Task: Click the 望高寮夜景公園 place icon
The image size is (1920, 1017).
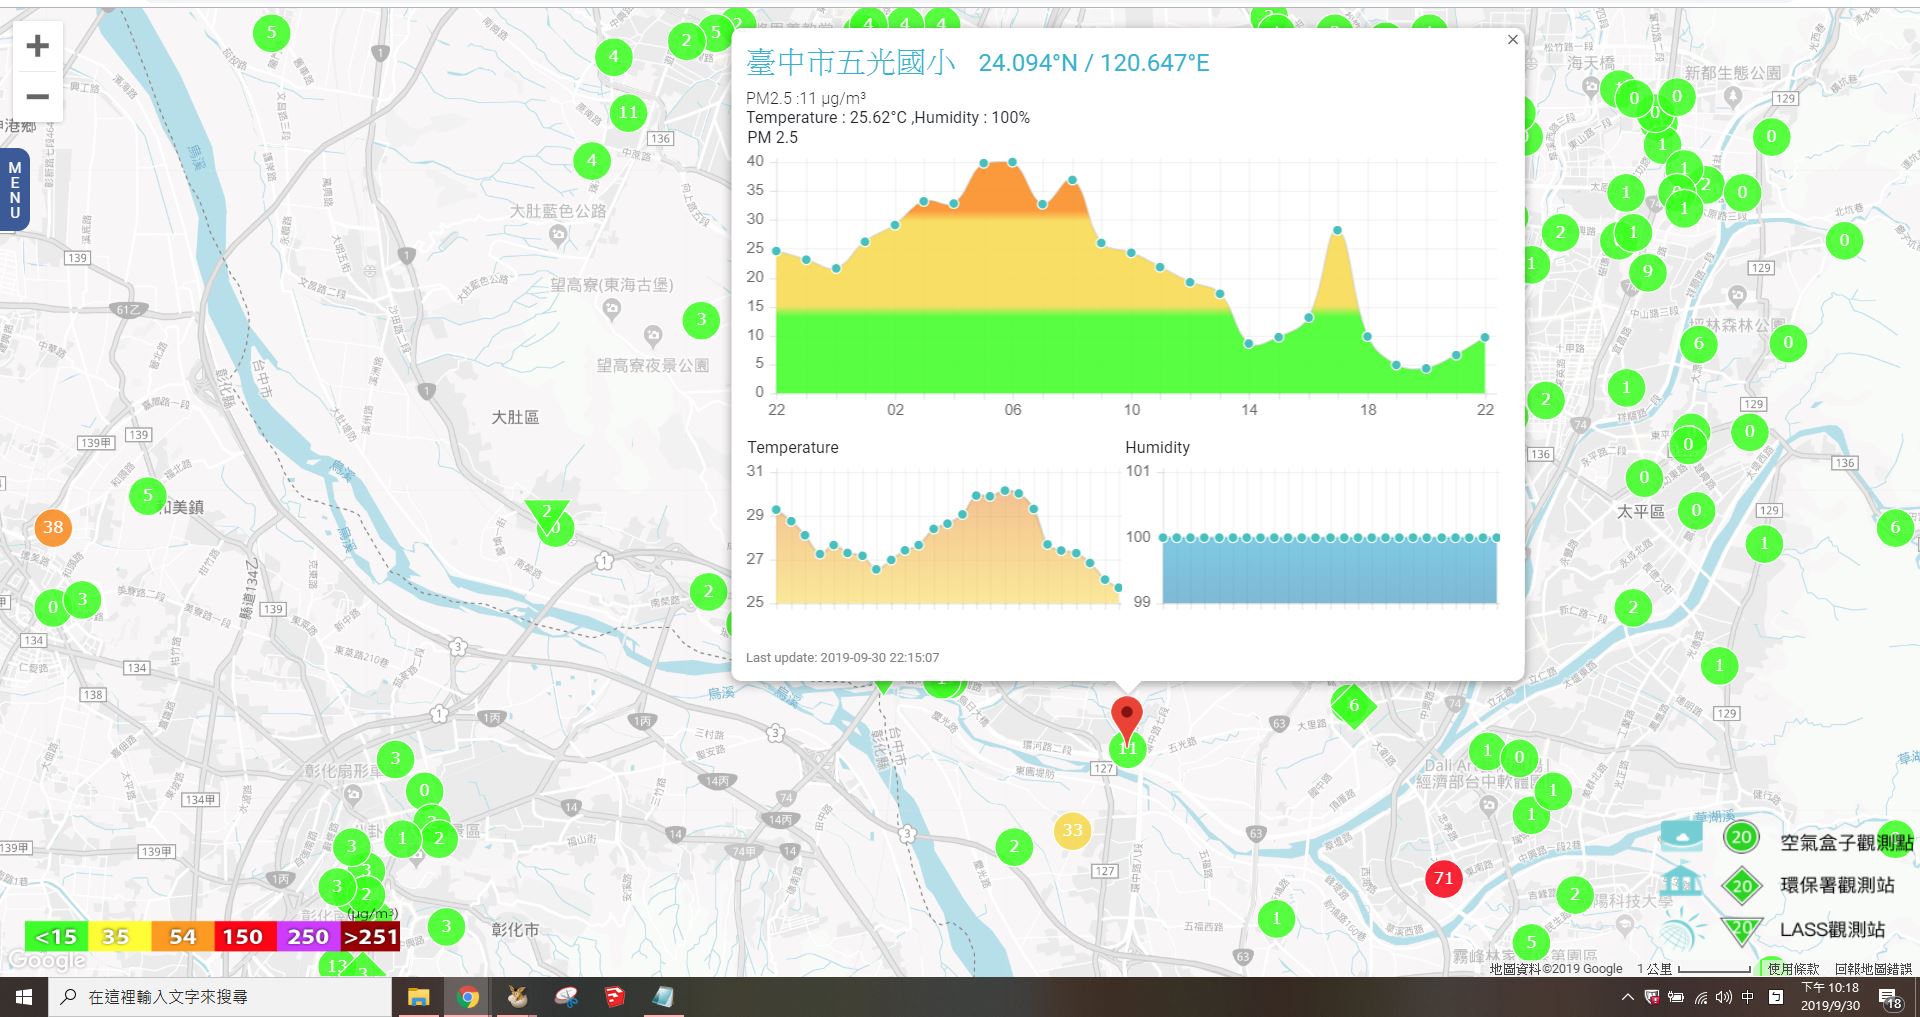Action: [652, 334]
